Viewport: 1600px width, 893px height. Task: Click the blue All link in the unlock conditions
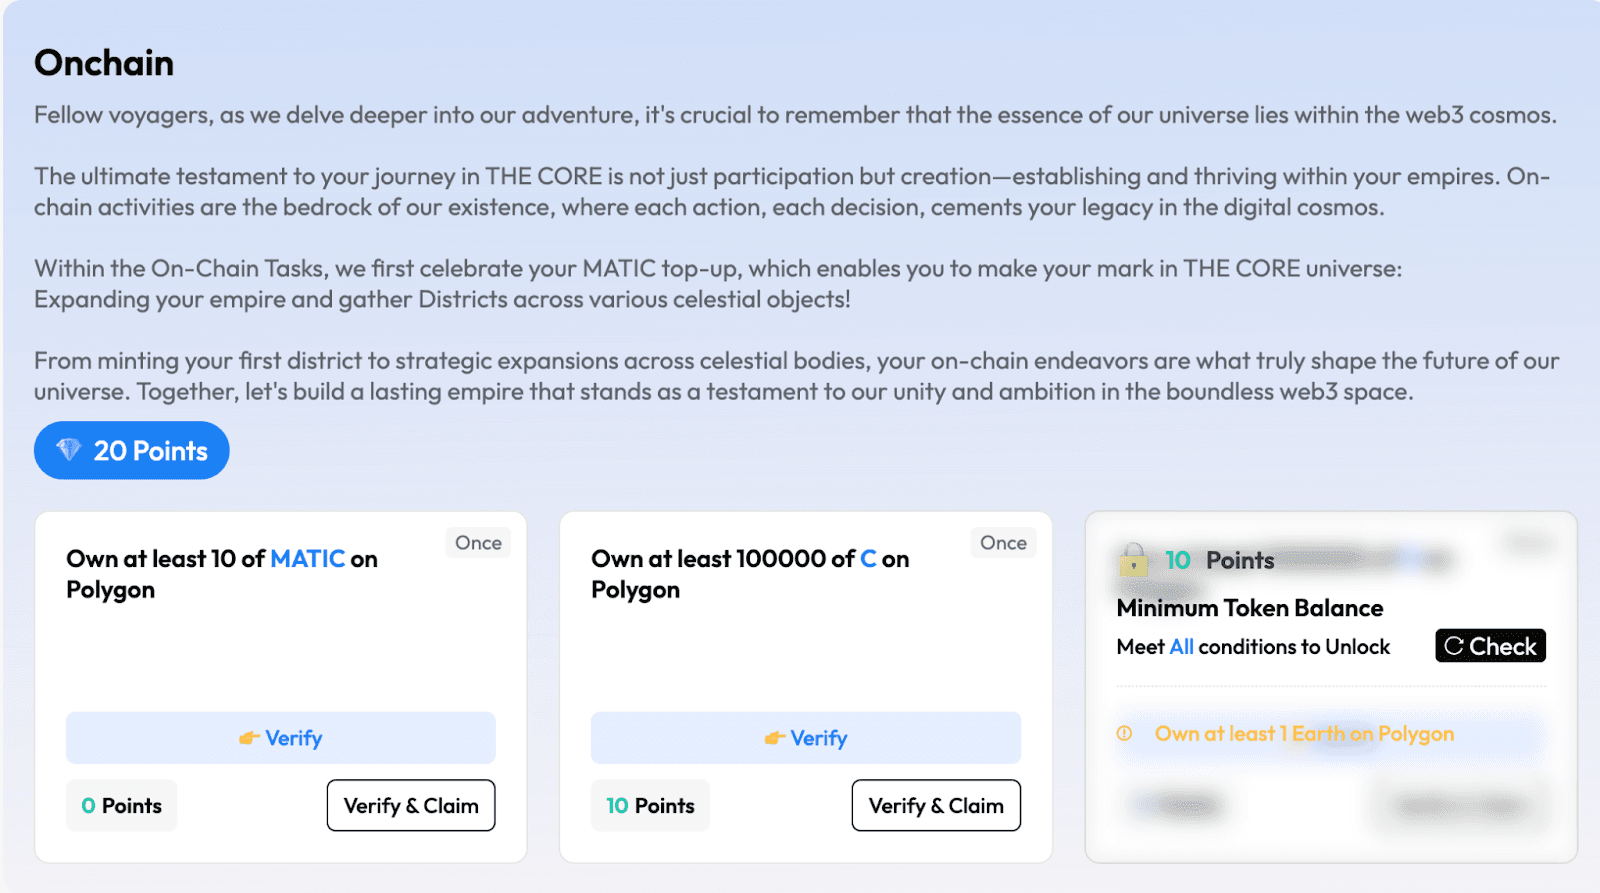1182,646
